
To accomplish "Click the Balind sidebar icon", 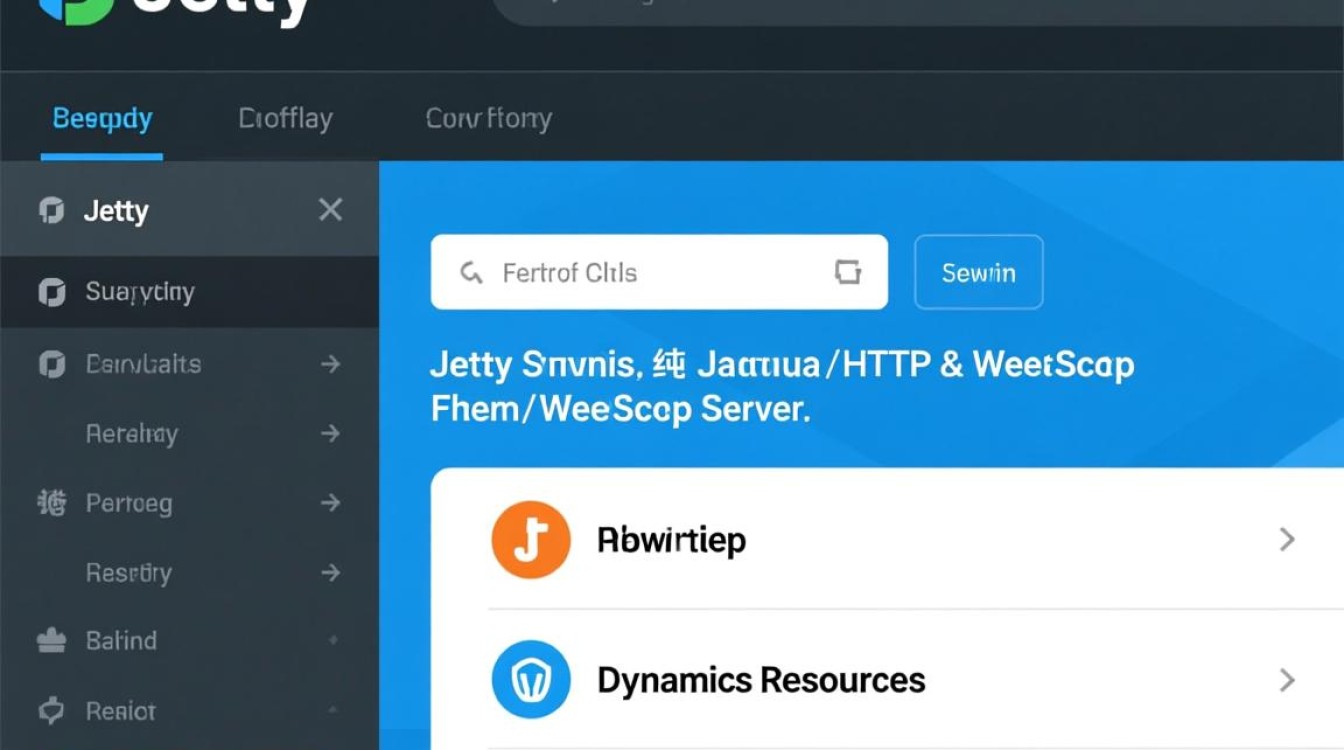I will tap(51, 641).
